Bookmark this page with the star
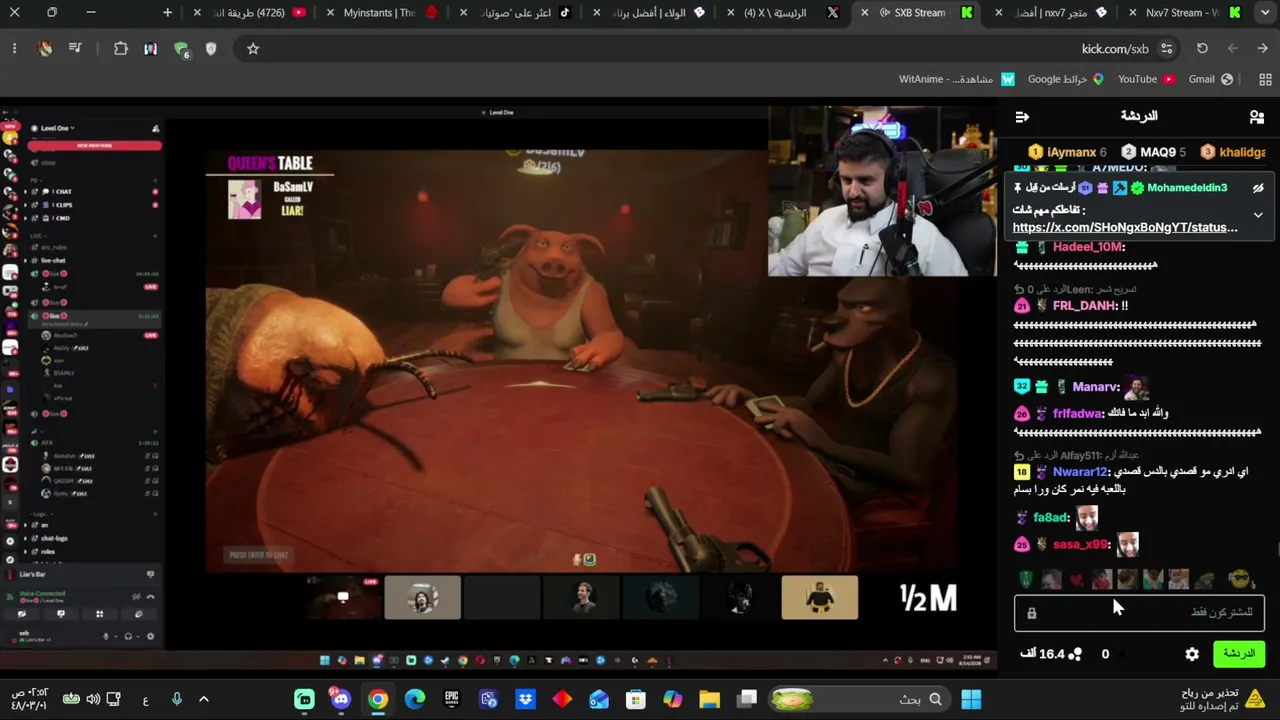Image resolution: width=1280 pixels, height=720 pixels. pyautogui.click(x=253, y=48)
